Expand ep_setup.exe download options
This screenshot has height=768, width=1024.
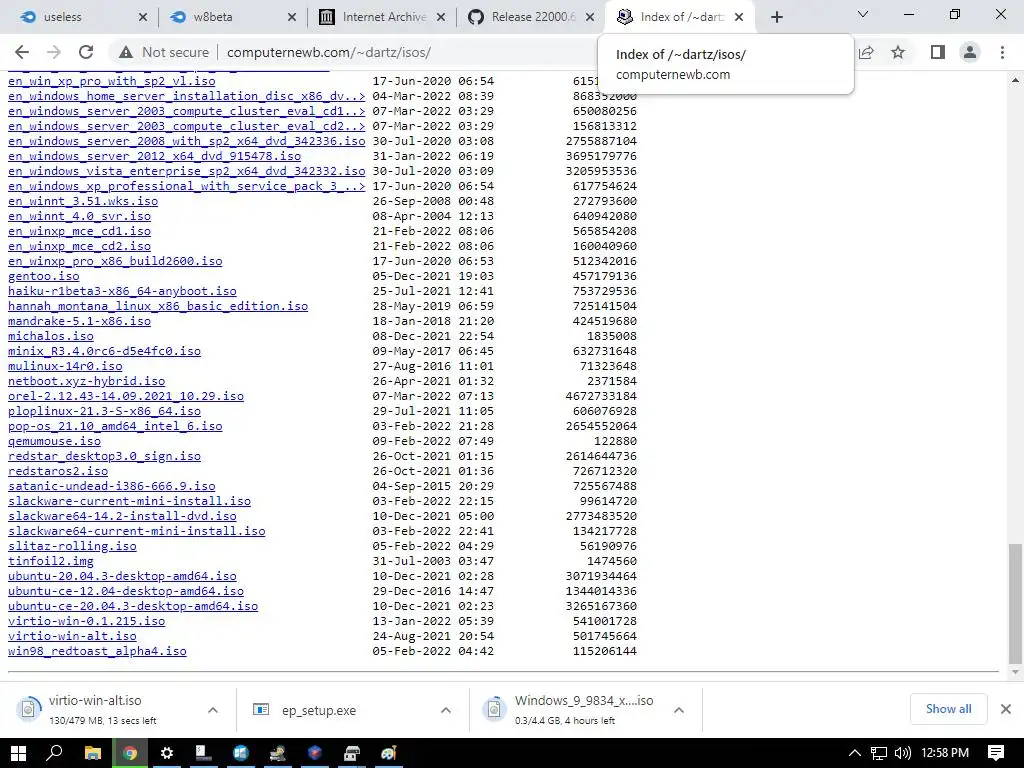(x=446, y=710)
